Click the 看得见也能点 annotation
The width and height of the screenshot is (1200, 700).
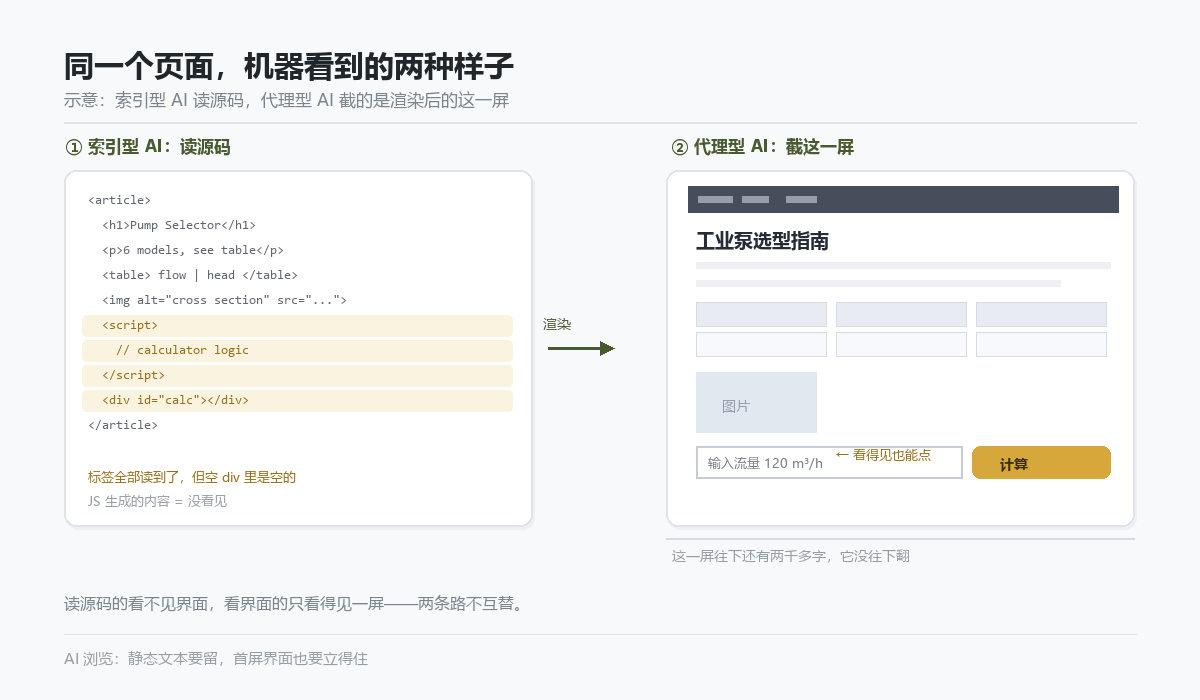(883, 455)
